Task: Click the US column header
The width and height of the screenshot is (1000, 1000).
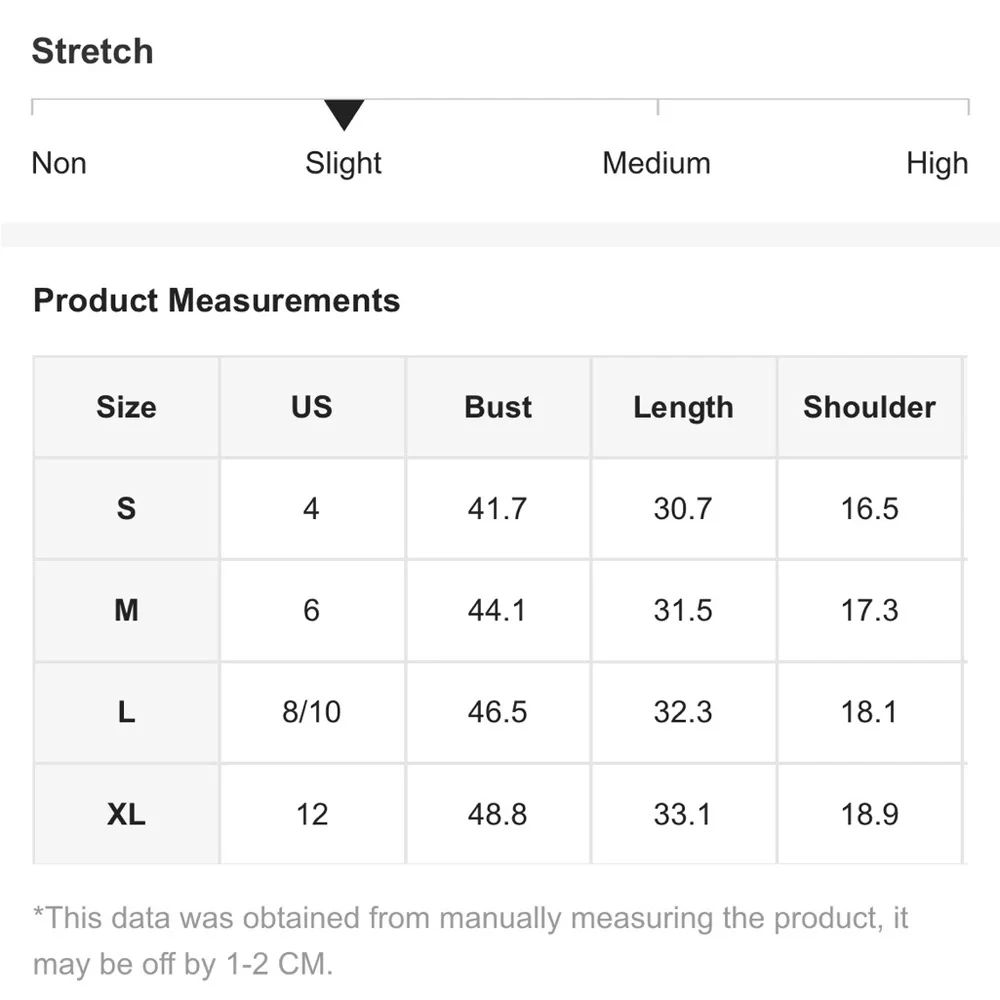Action: click(x=312, y=407)
